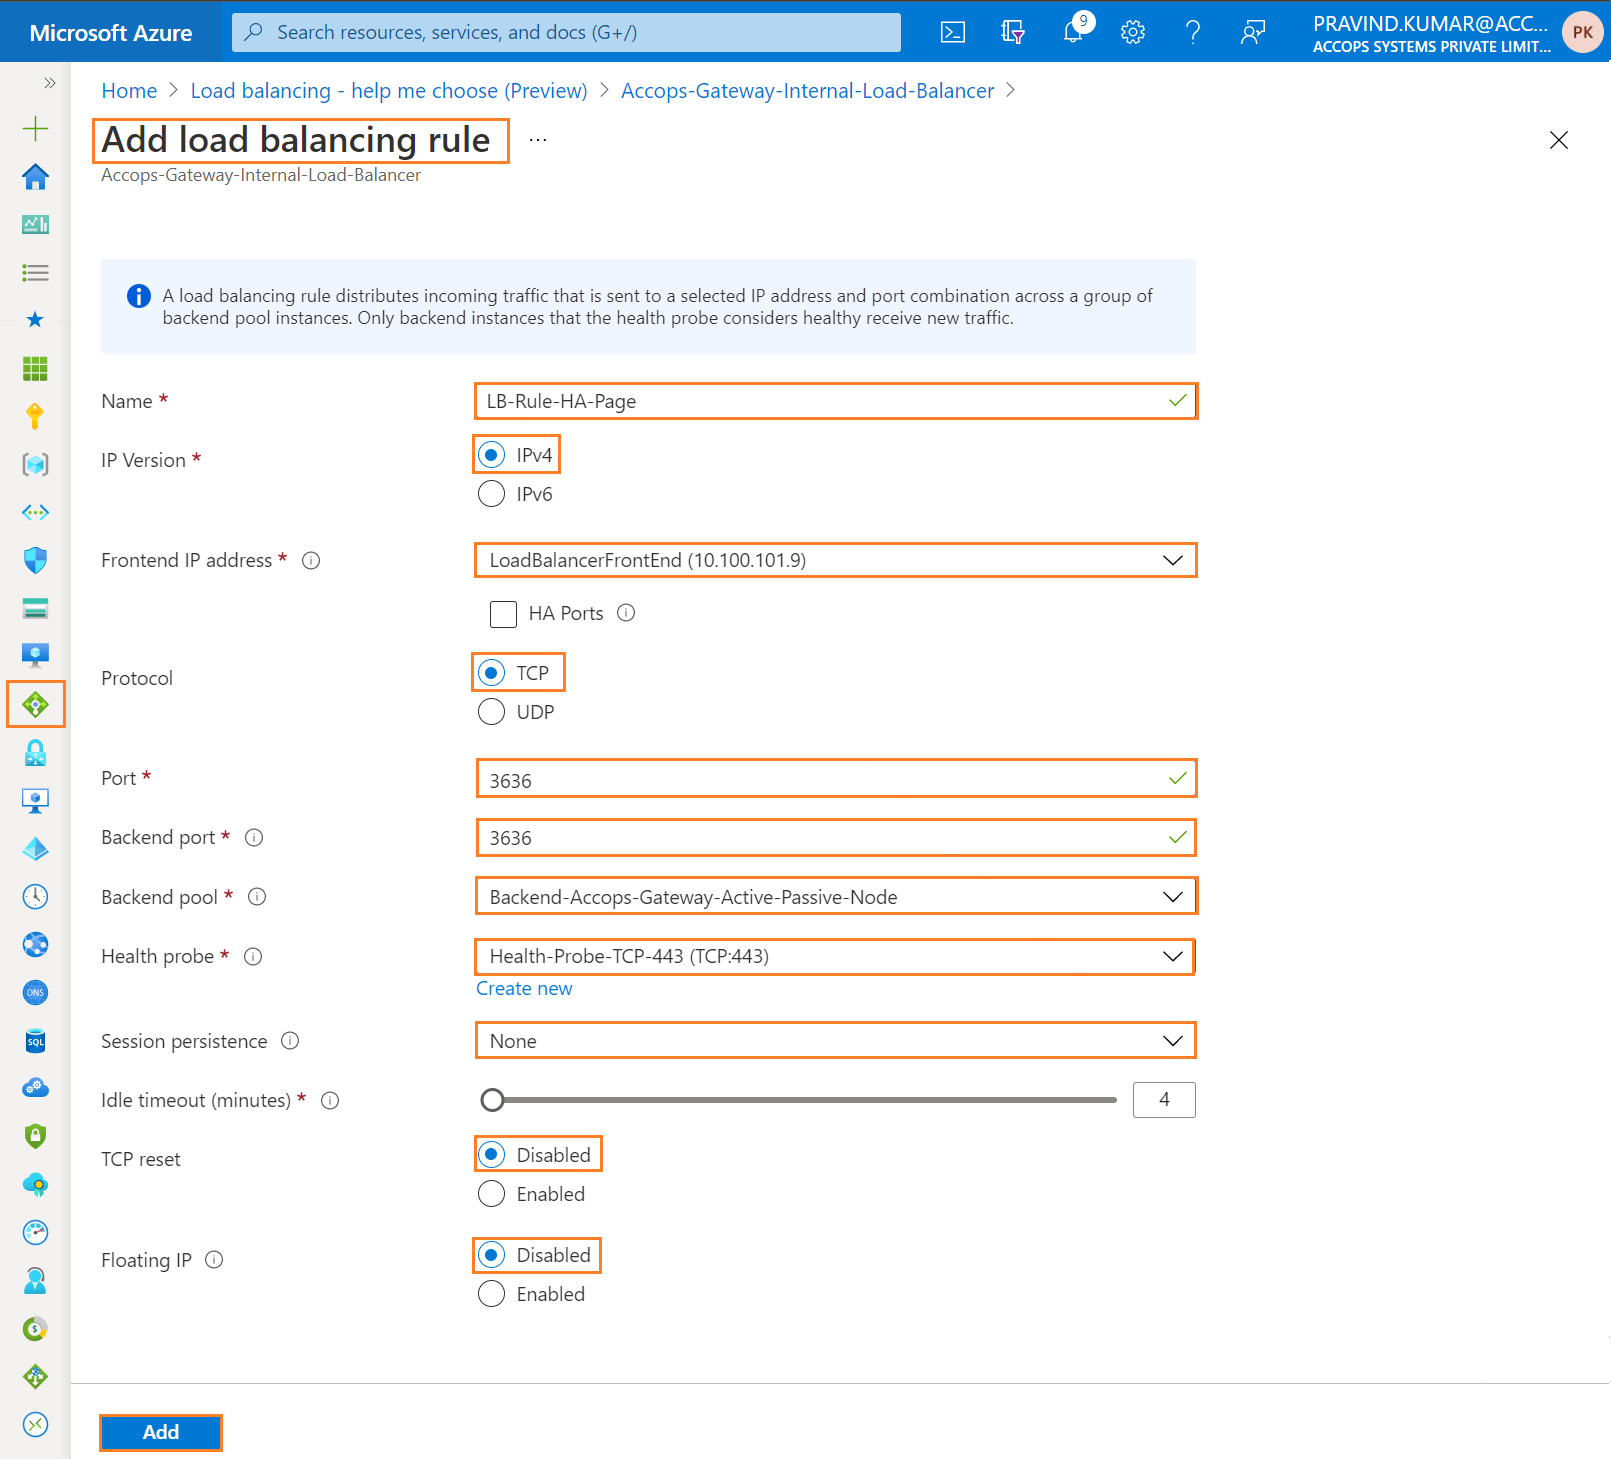1611x1460 pixels.
Task: Click the Favorites star icon
Action: 35,320
